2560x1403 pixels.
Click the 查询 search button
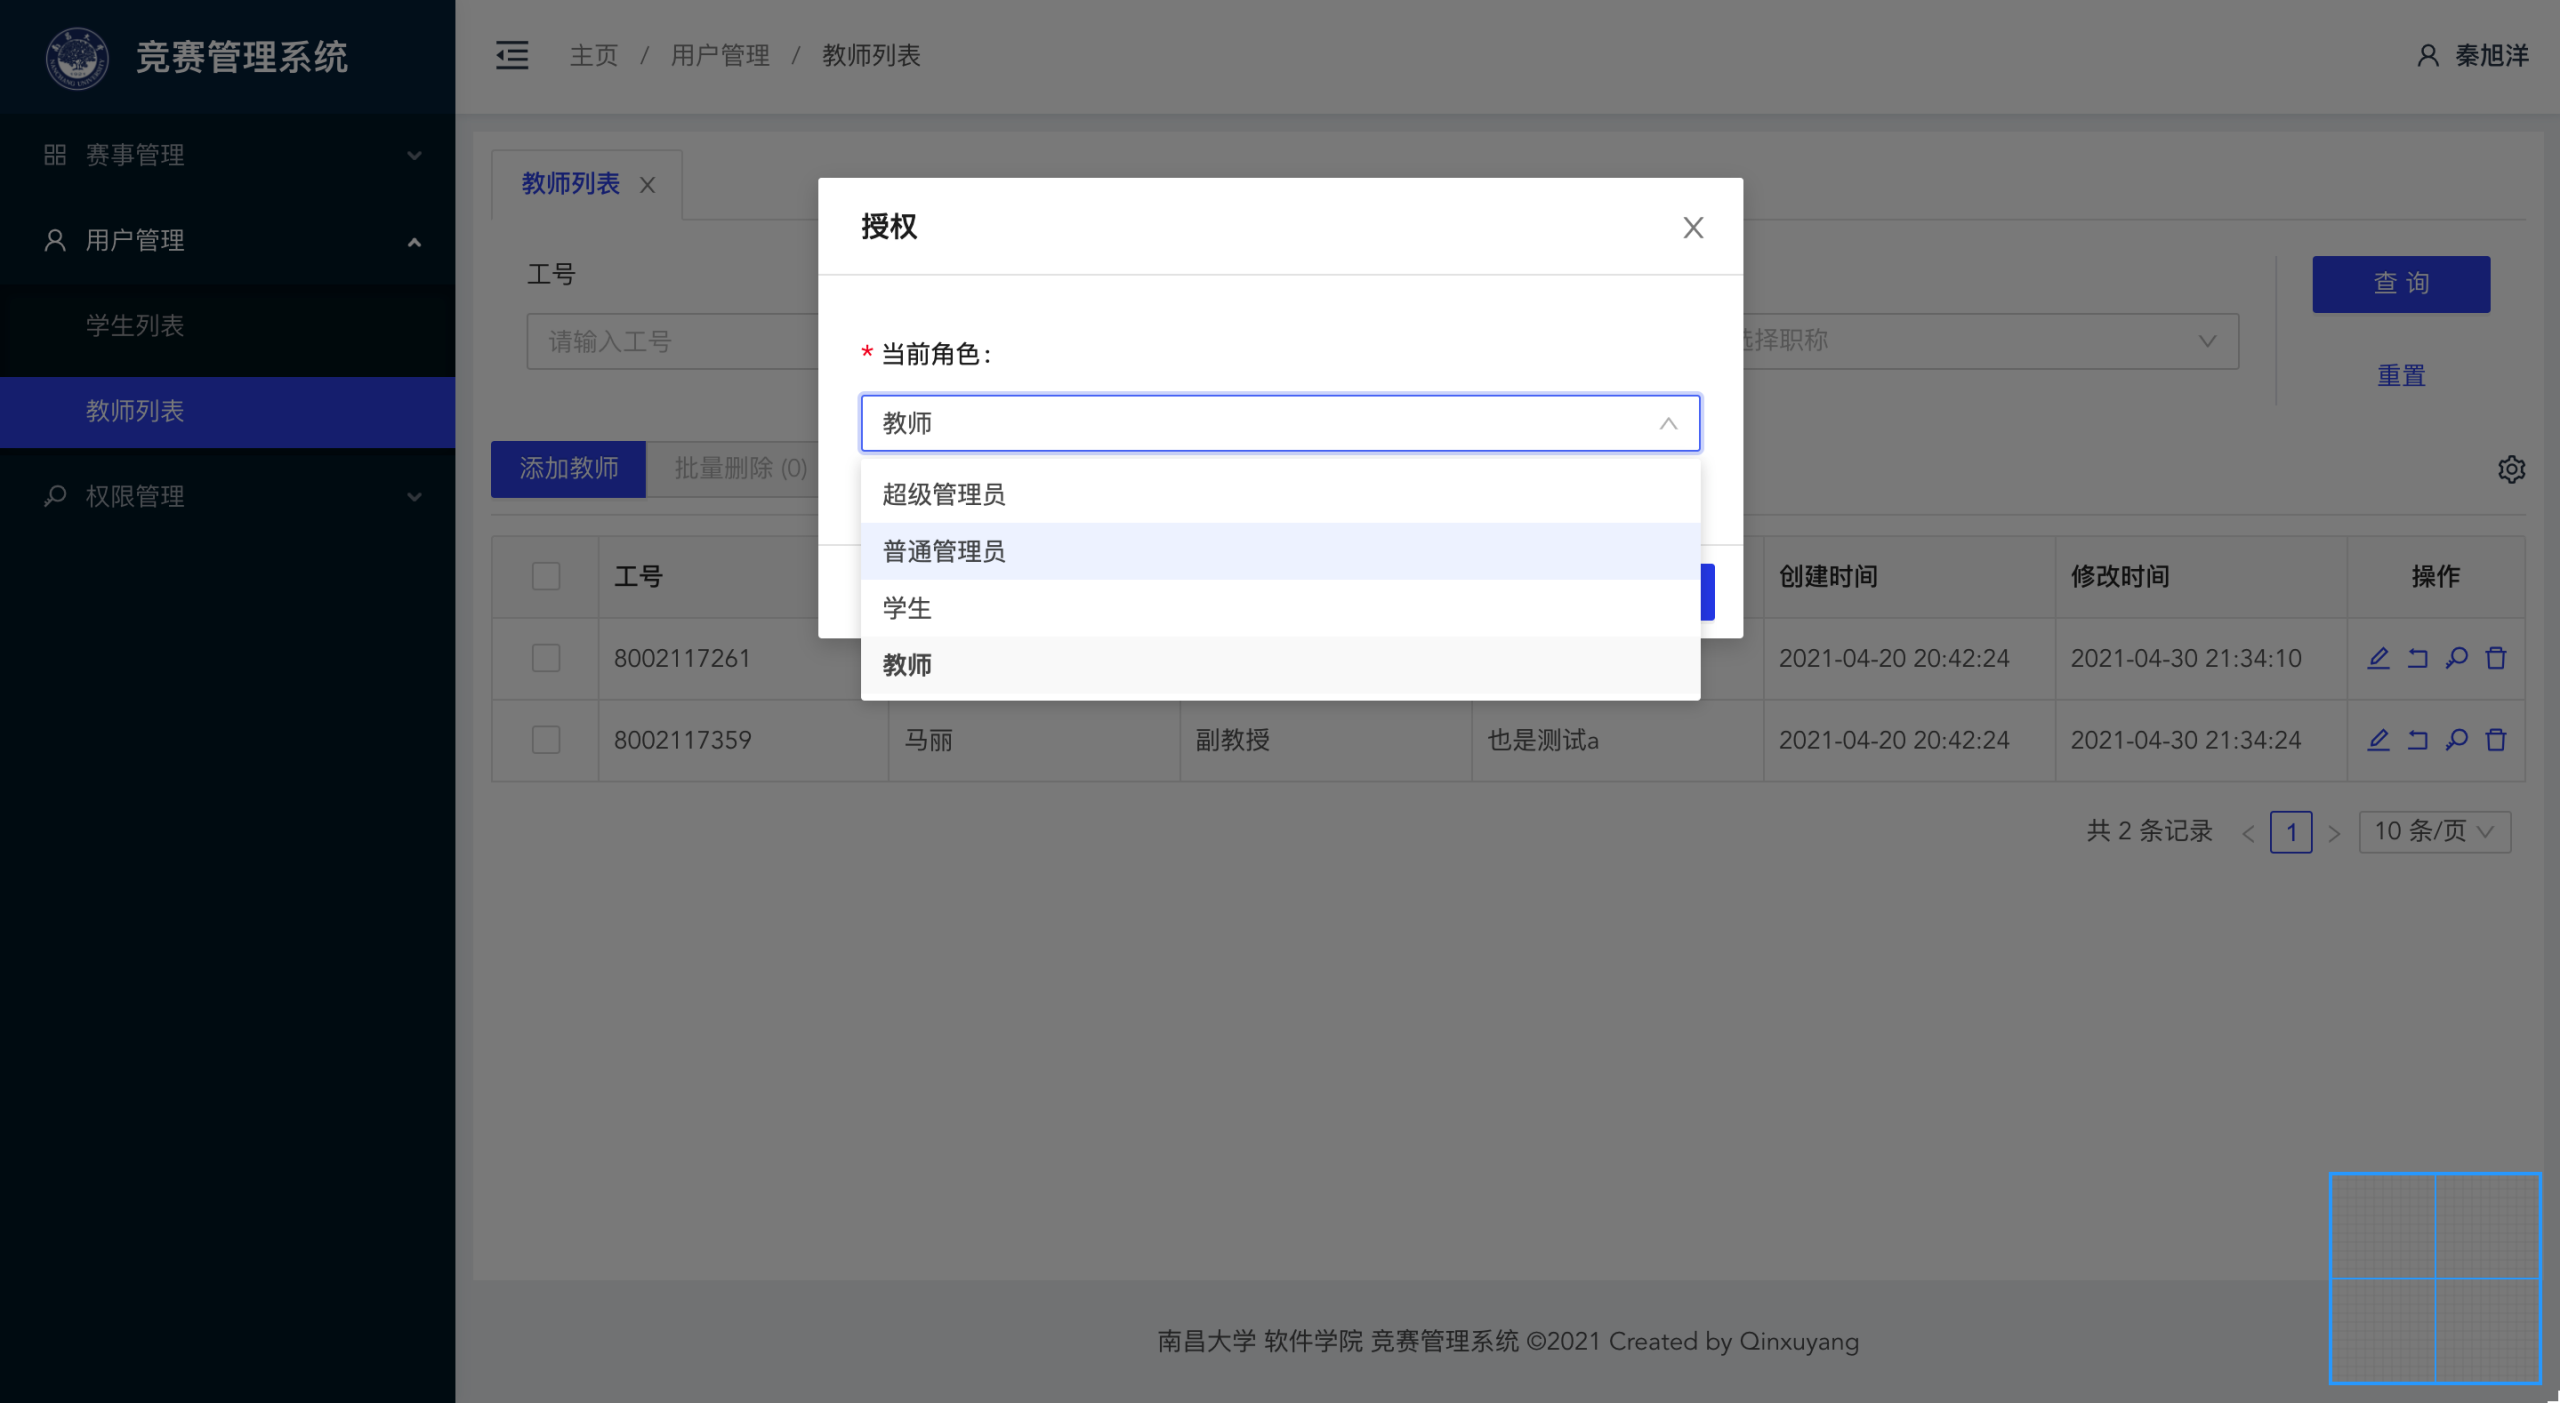(2400, 284)
